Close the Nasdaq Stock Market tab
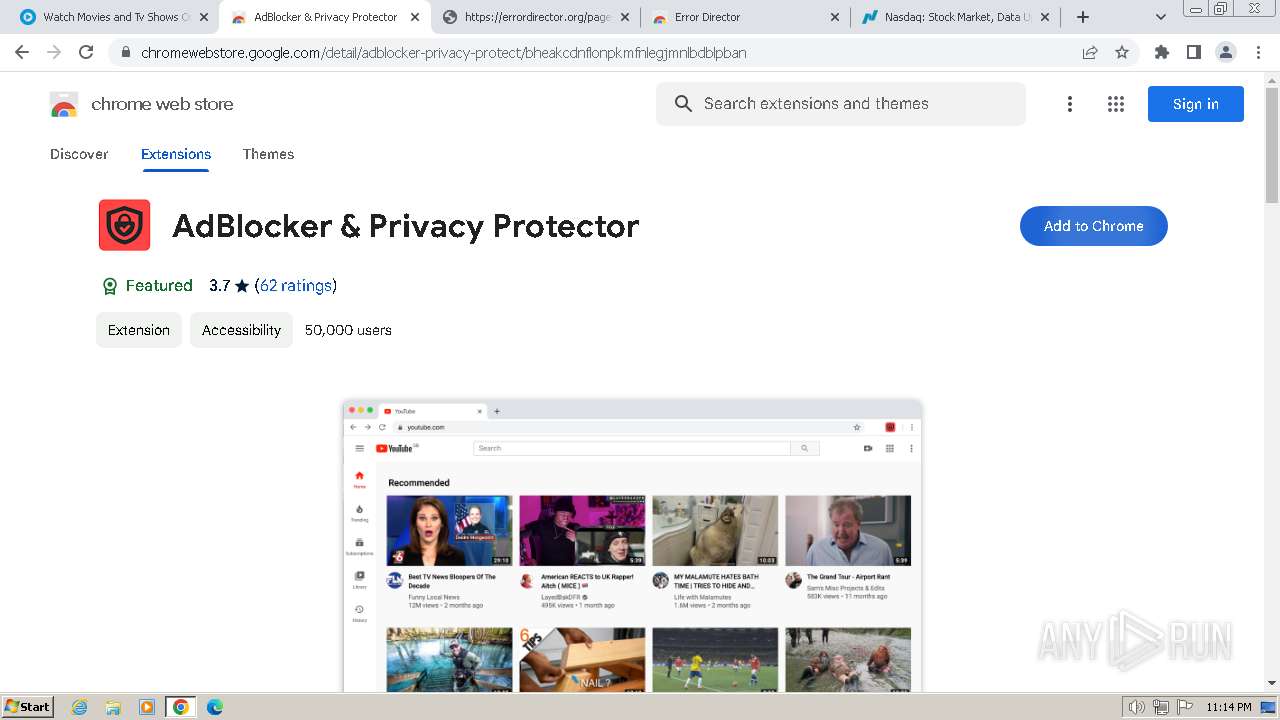 [x=1045, y=17]
